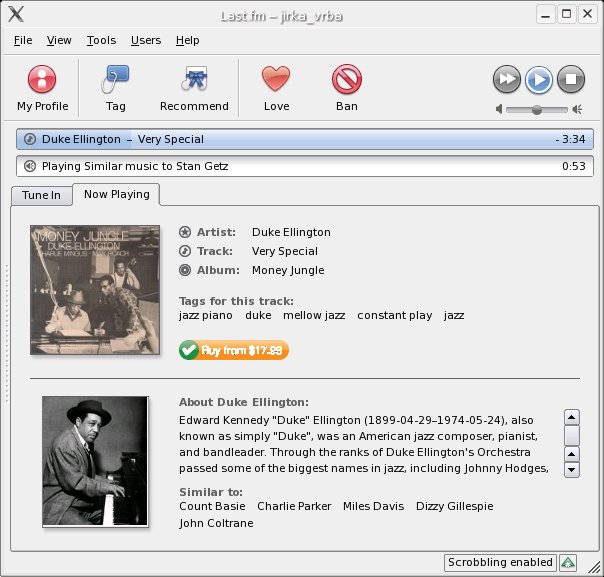The image size is (604, 577).
Task: Click the About Duke Ellington heading
Action: pos(244,402)
